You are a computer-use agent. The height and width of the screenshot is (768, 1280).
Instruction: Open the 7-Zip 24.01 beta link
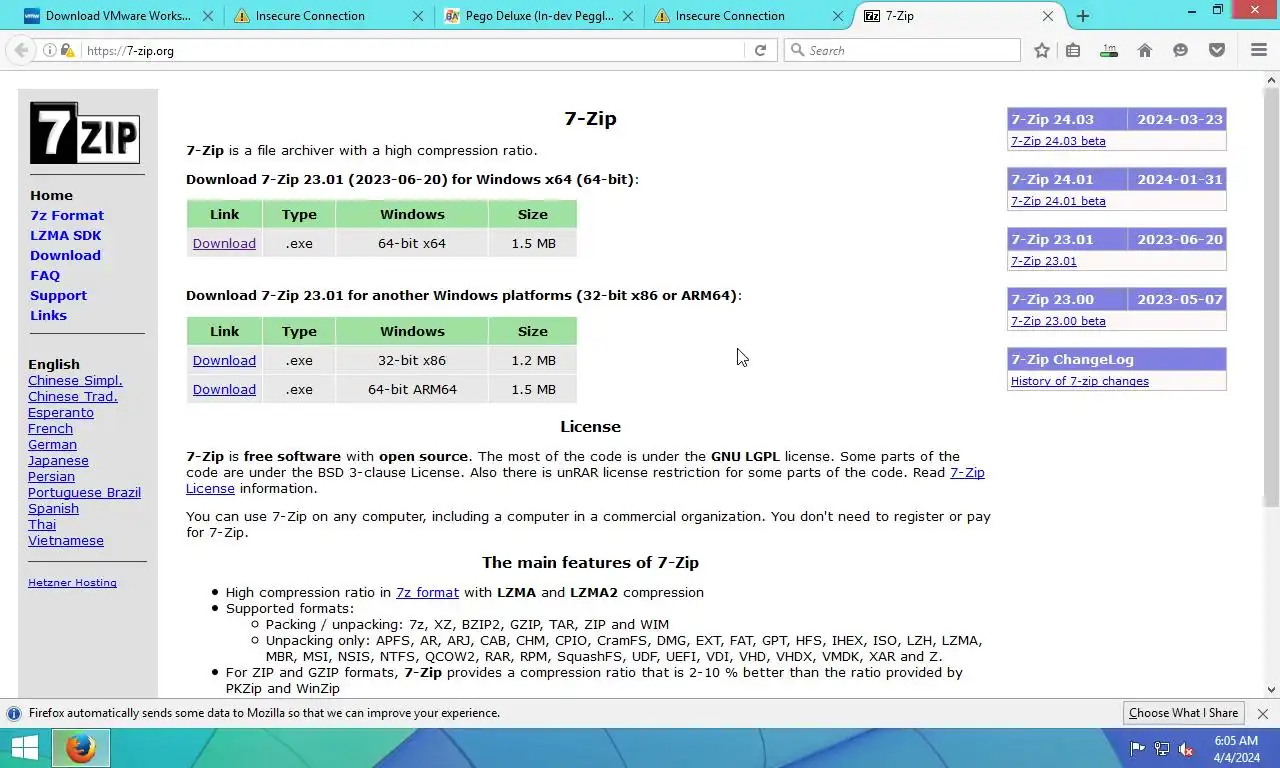pyautogui.click(x=1058, y=201)
